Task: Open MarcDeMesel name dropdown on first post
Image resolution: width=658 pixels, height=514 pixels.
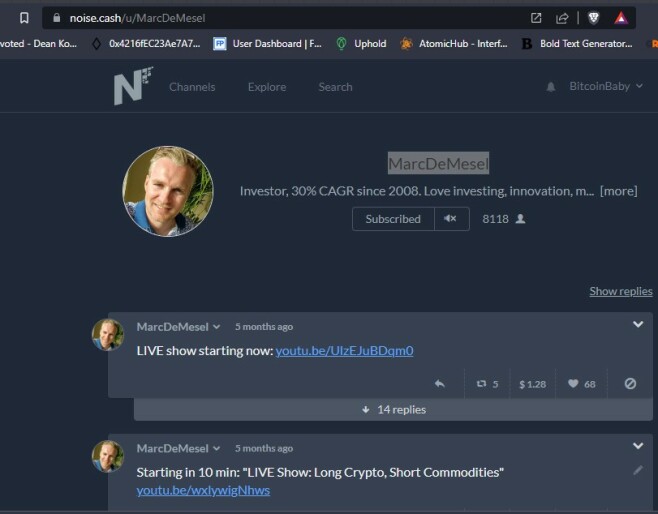Action: tap(178, 326)
